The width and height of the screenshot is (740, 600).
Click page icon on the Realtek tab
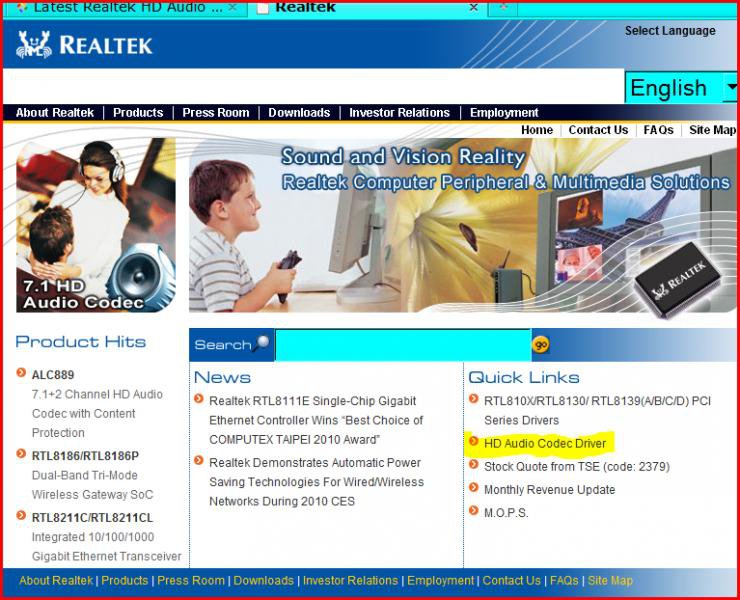pyautogui.click(x=263, y=8)
